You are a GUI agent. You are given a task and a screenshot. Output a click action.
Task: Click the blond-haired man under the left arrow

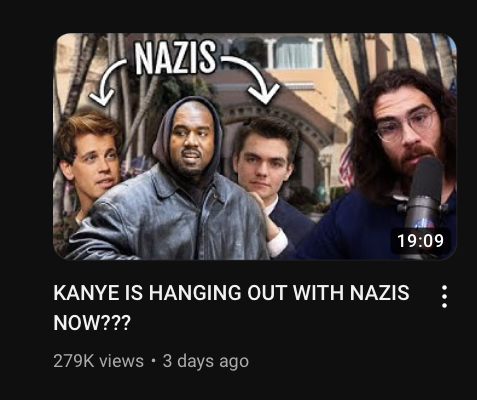click(86, 162)
